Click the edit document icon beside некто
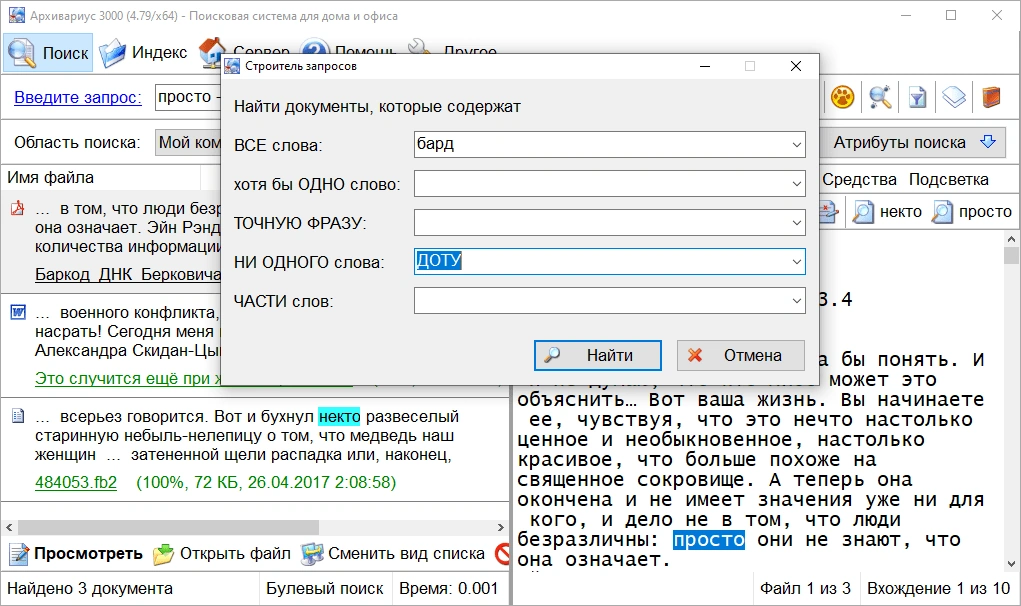The height and width of the screenshot is (606, 1021). 828,212
